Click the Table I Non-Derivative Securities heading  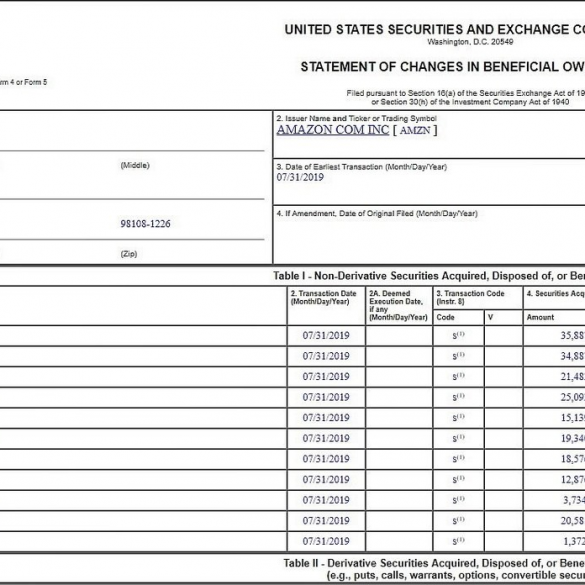(429, 276)
